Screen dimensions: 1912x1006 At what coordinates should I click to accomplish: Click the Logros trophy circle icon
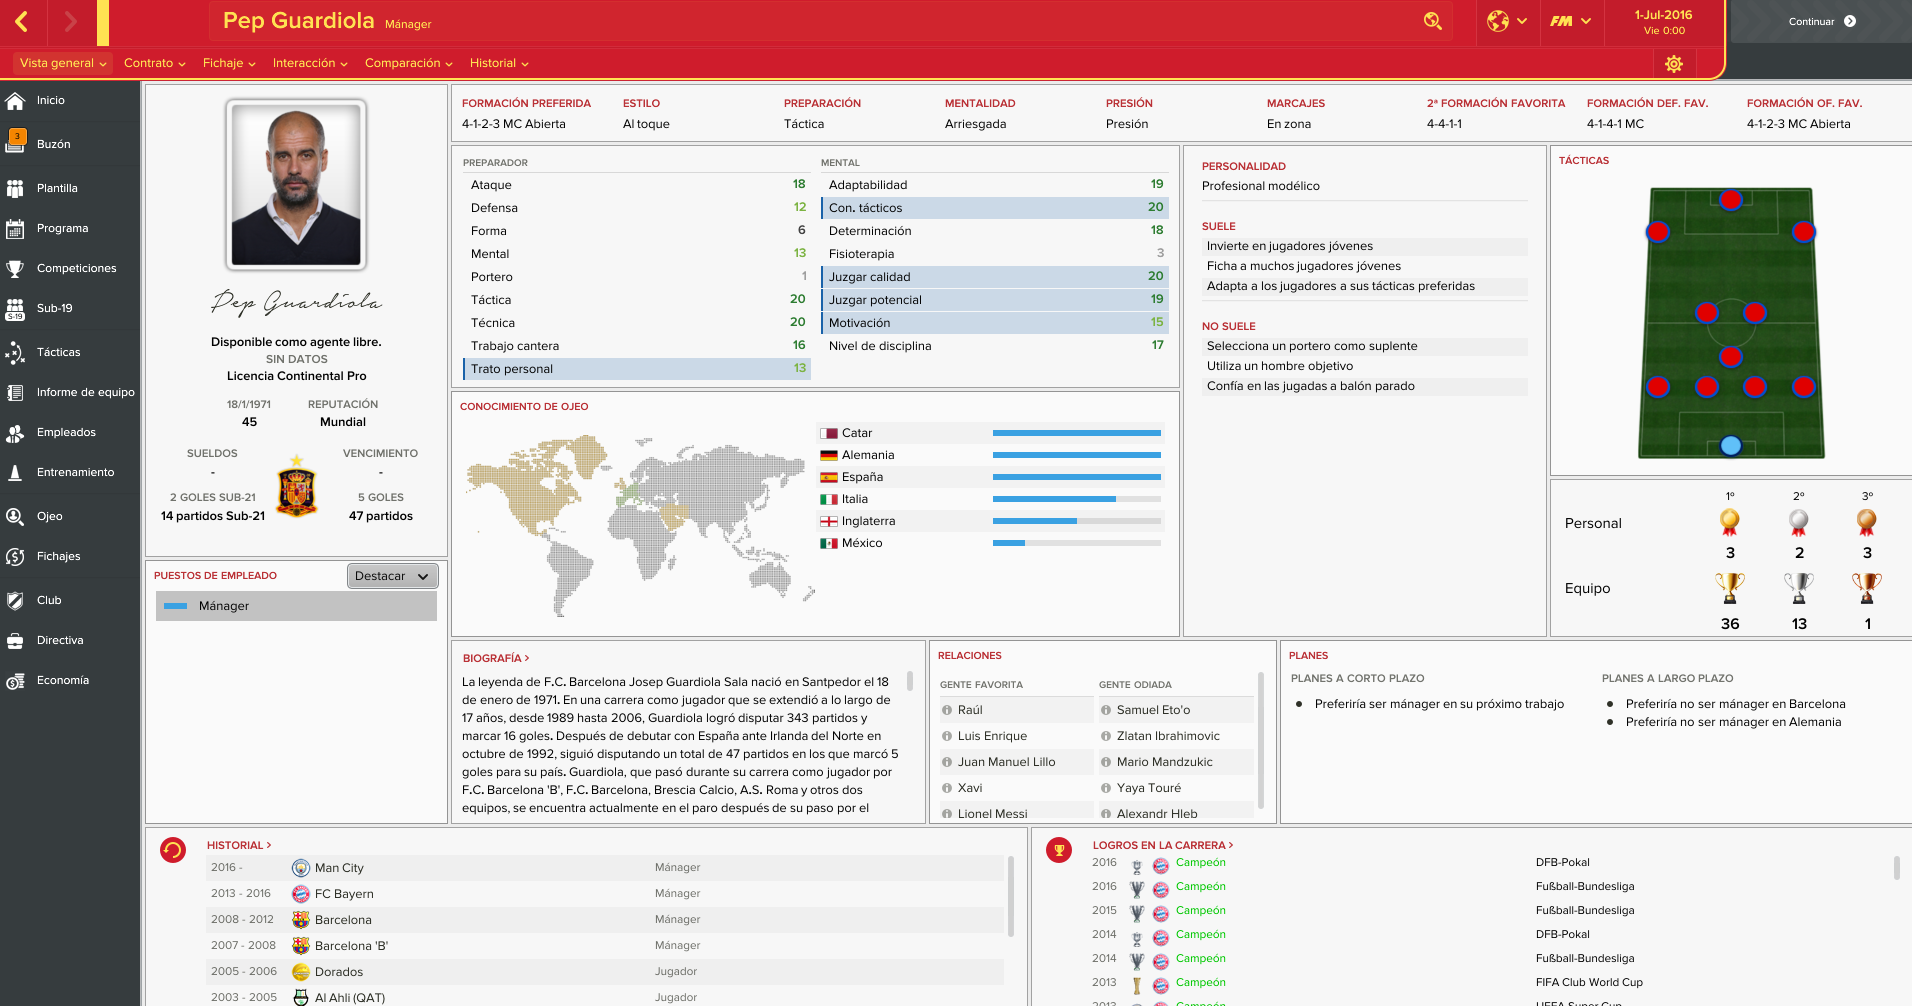1059,850
